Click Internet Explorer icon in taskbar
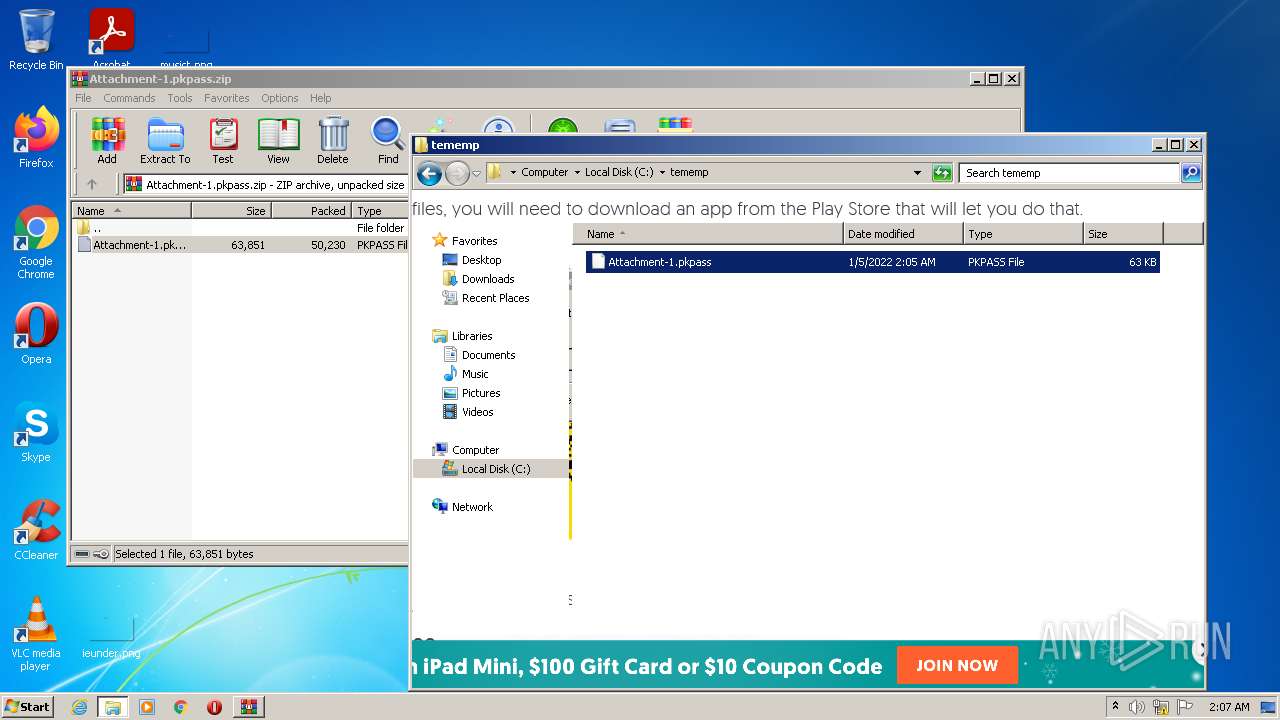The height and width of the screenshot is (720, 1280). tap(79, 707)
